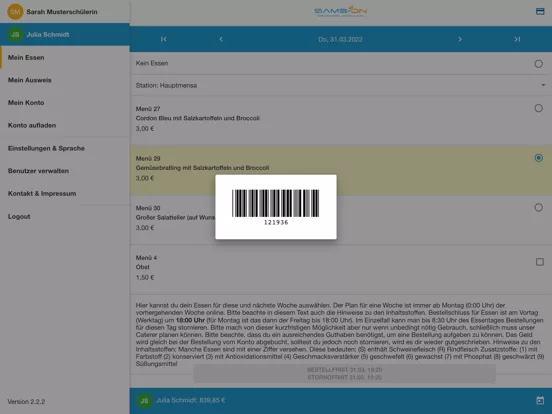Click barcode number 121936
Viewport: 552px width, 414px height.
(276, 222)
